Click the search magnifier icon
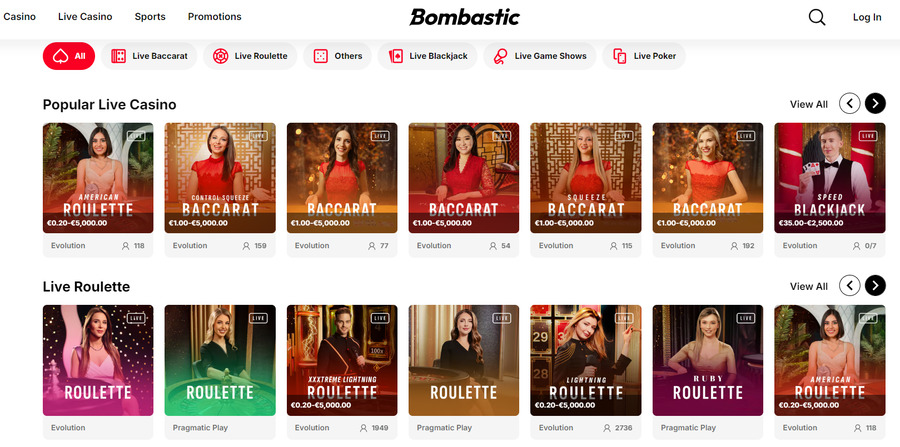900x447 pixels. point(817,17)
